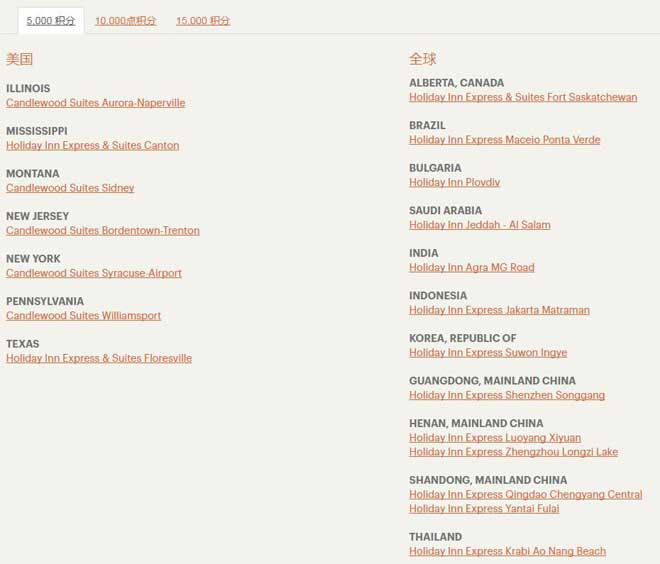Open Holiday Inn Express Krabi Ao Nang Beach

pos(508,551)
